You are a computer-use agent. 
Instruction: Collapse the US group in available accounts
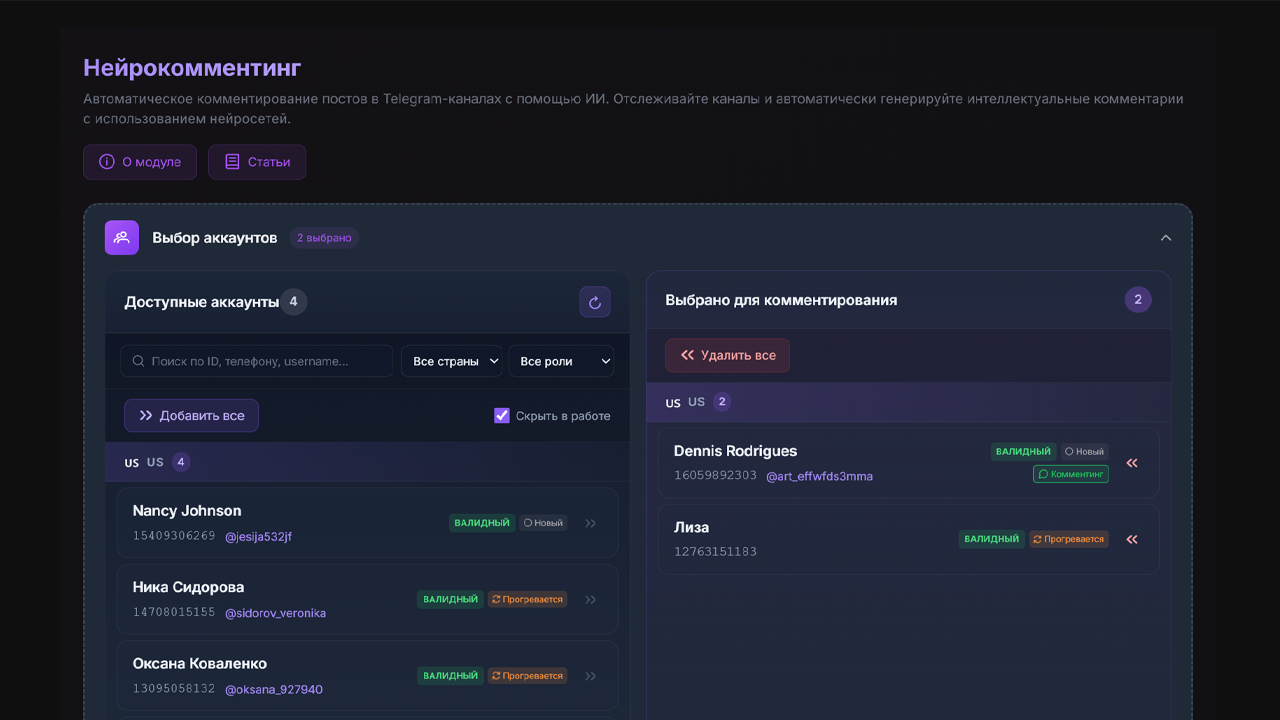pyautogui.click(x=367, y=462)
